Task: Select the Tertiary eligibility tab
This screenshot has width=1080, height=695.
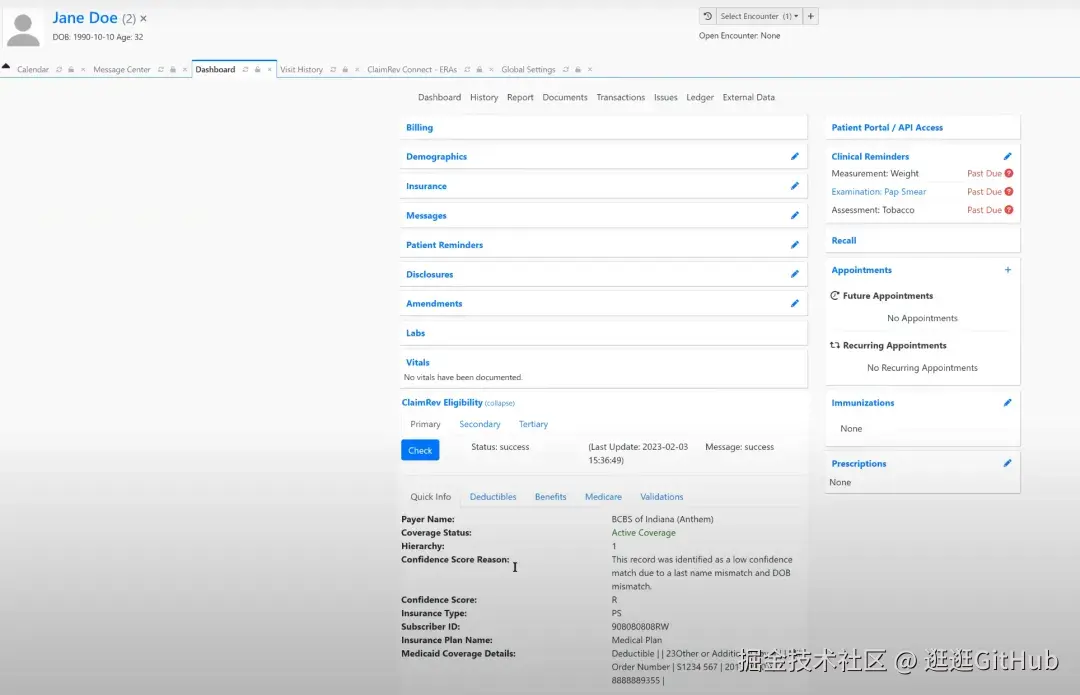Action: point(533,424)
